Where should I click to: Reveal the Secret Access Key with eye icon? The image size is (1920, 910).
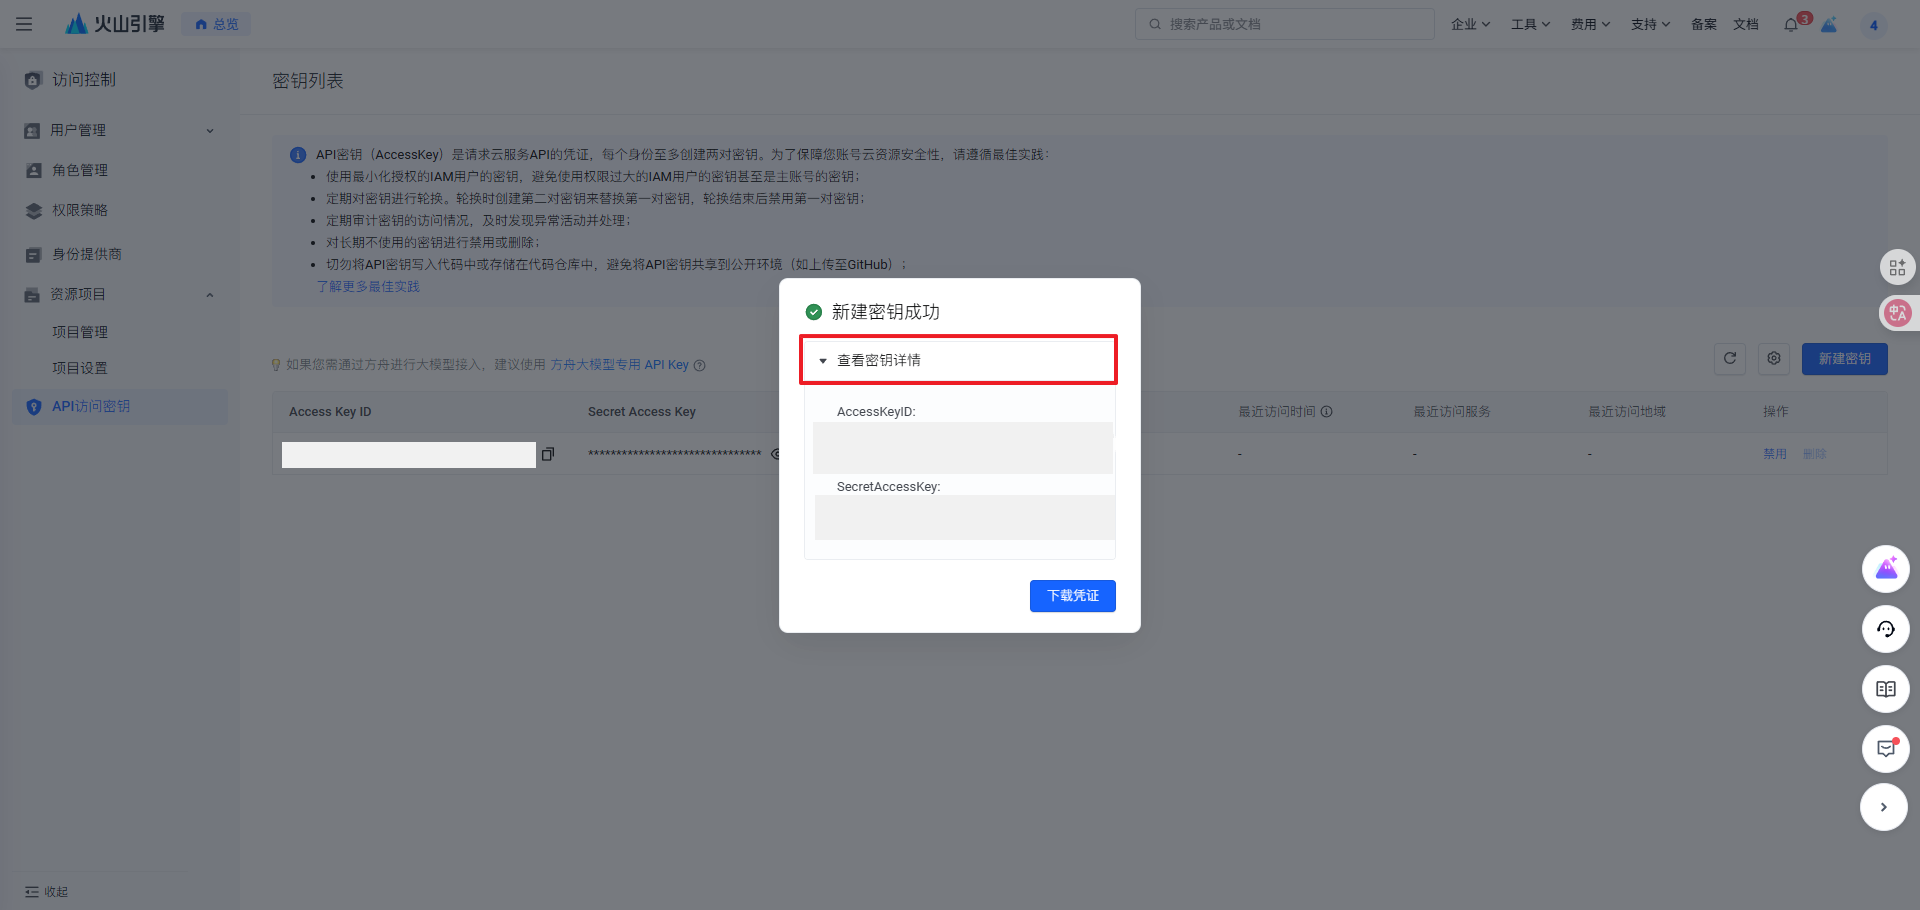point(775,454)
